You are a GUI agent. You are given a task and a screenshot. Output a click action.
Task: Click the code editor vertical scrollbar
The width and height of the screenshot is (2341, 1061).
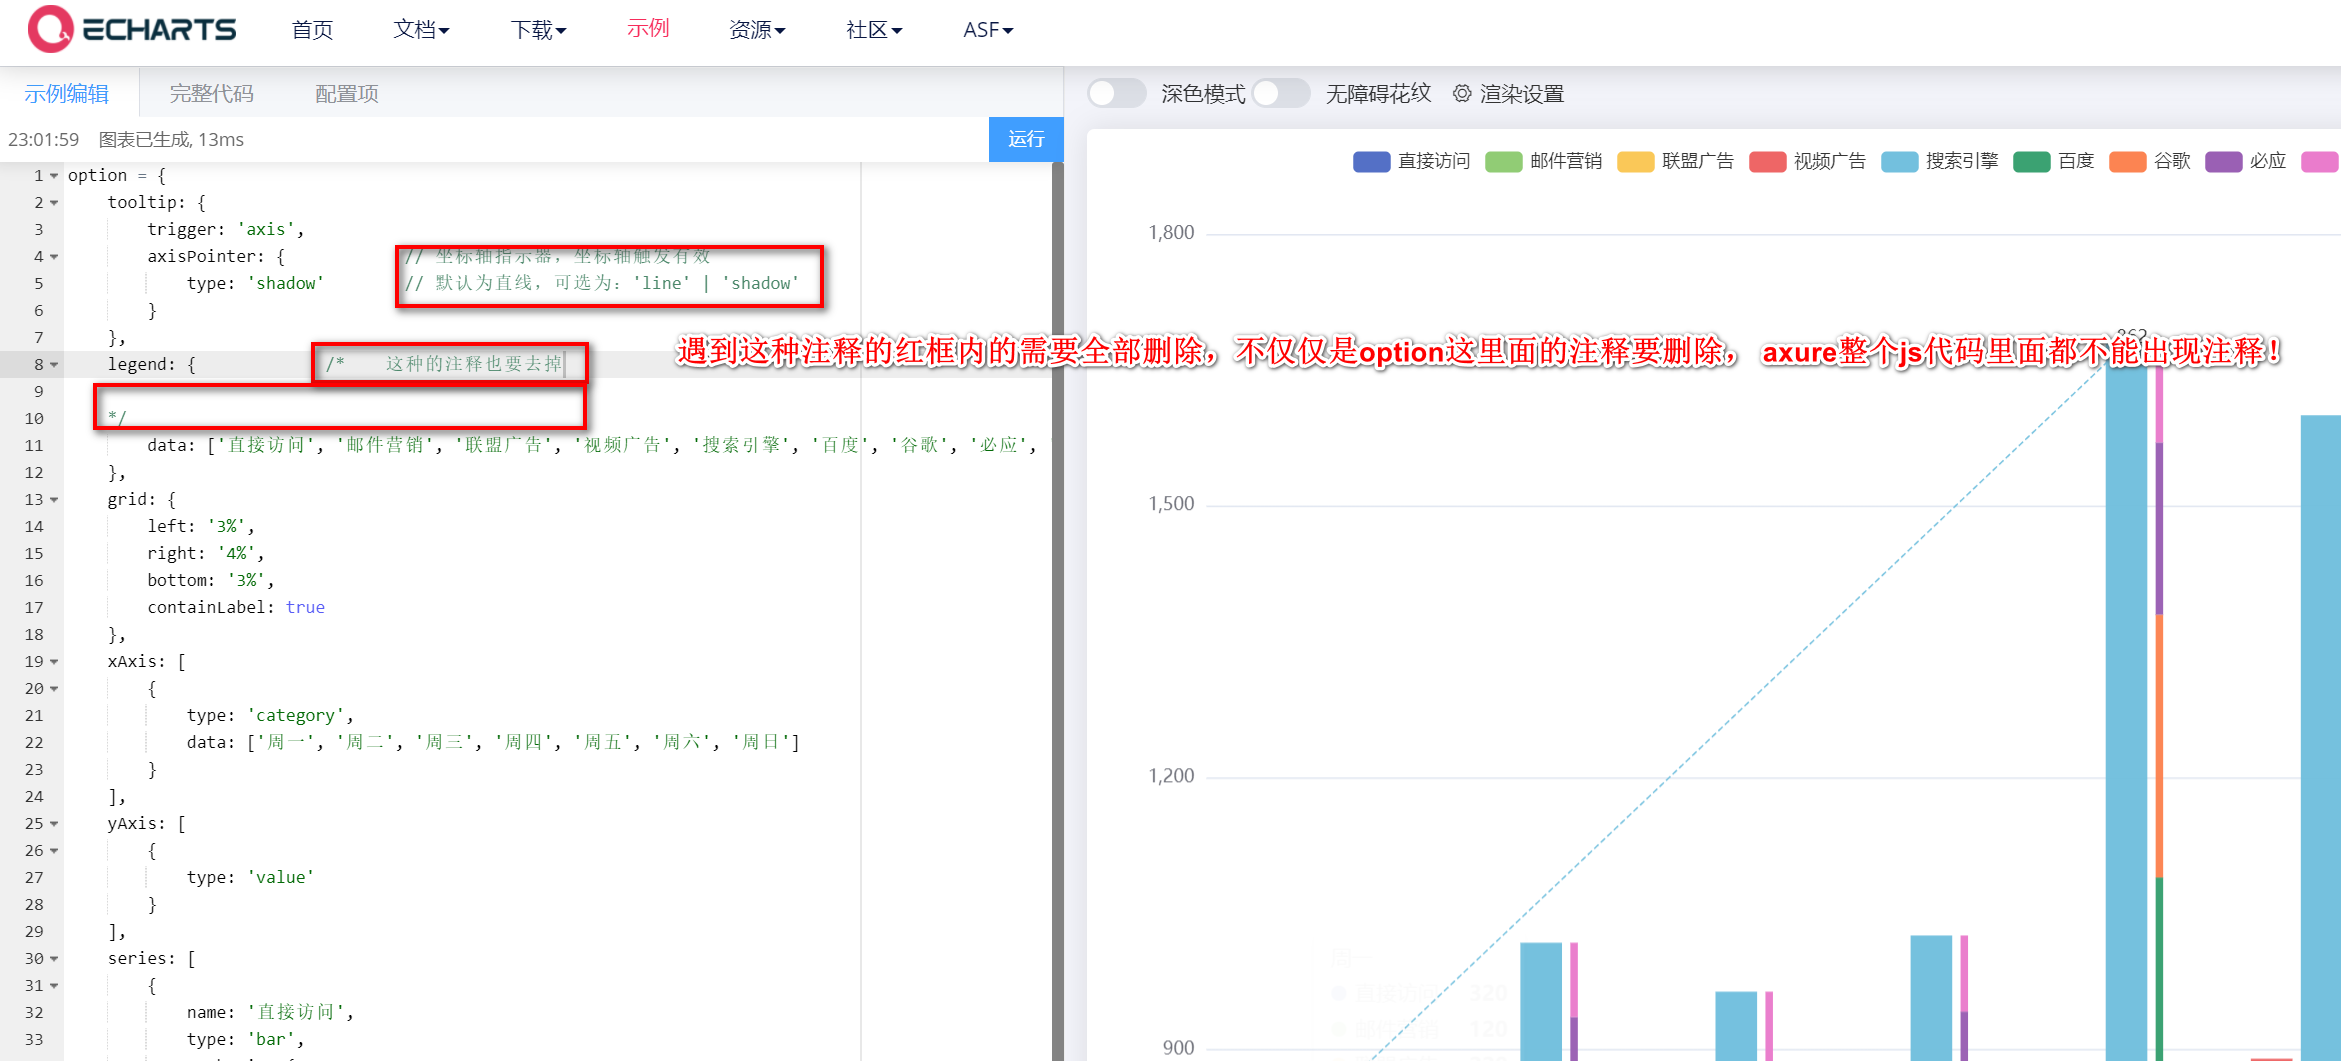(x=1057, y=610)
